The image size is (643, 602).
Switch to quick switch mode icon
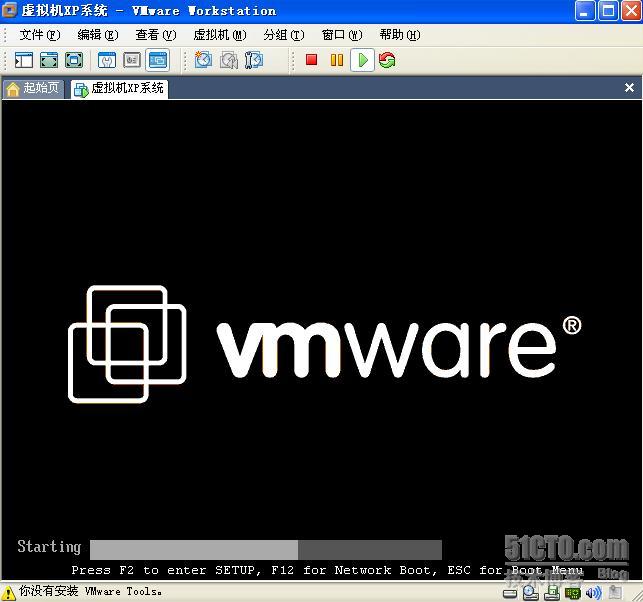pyautogui.click(x=49, y=60)
